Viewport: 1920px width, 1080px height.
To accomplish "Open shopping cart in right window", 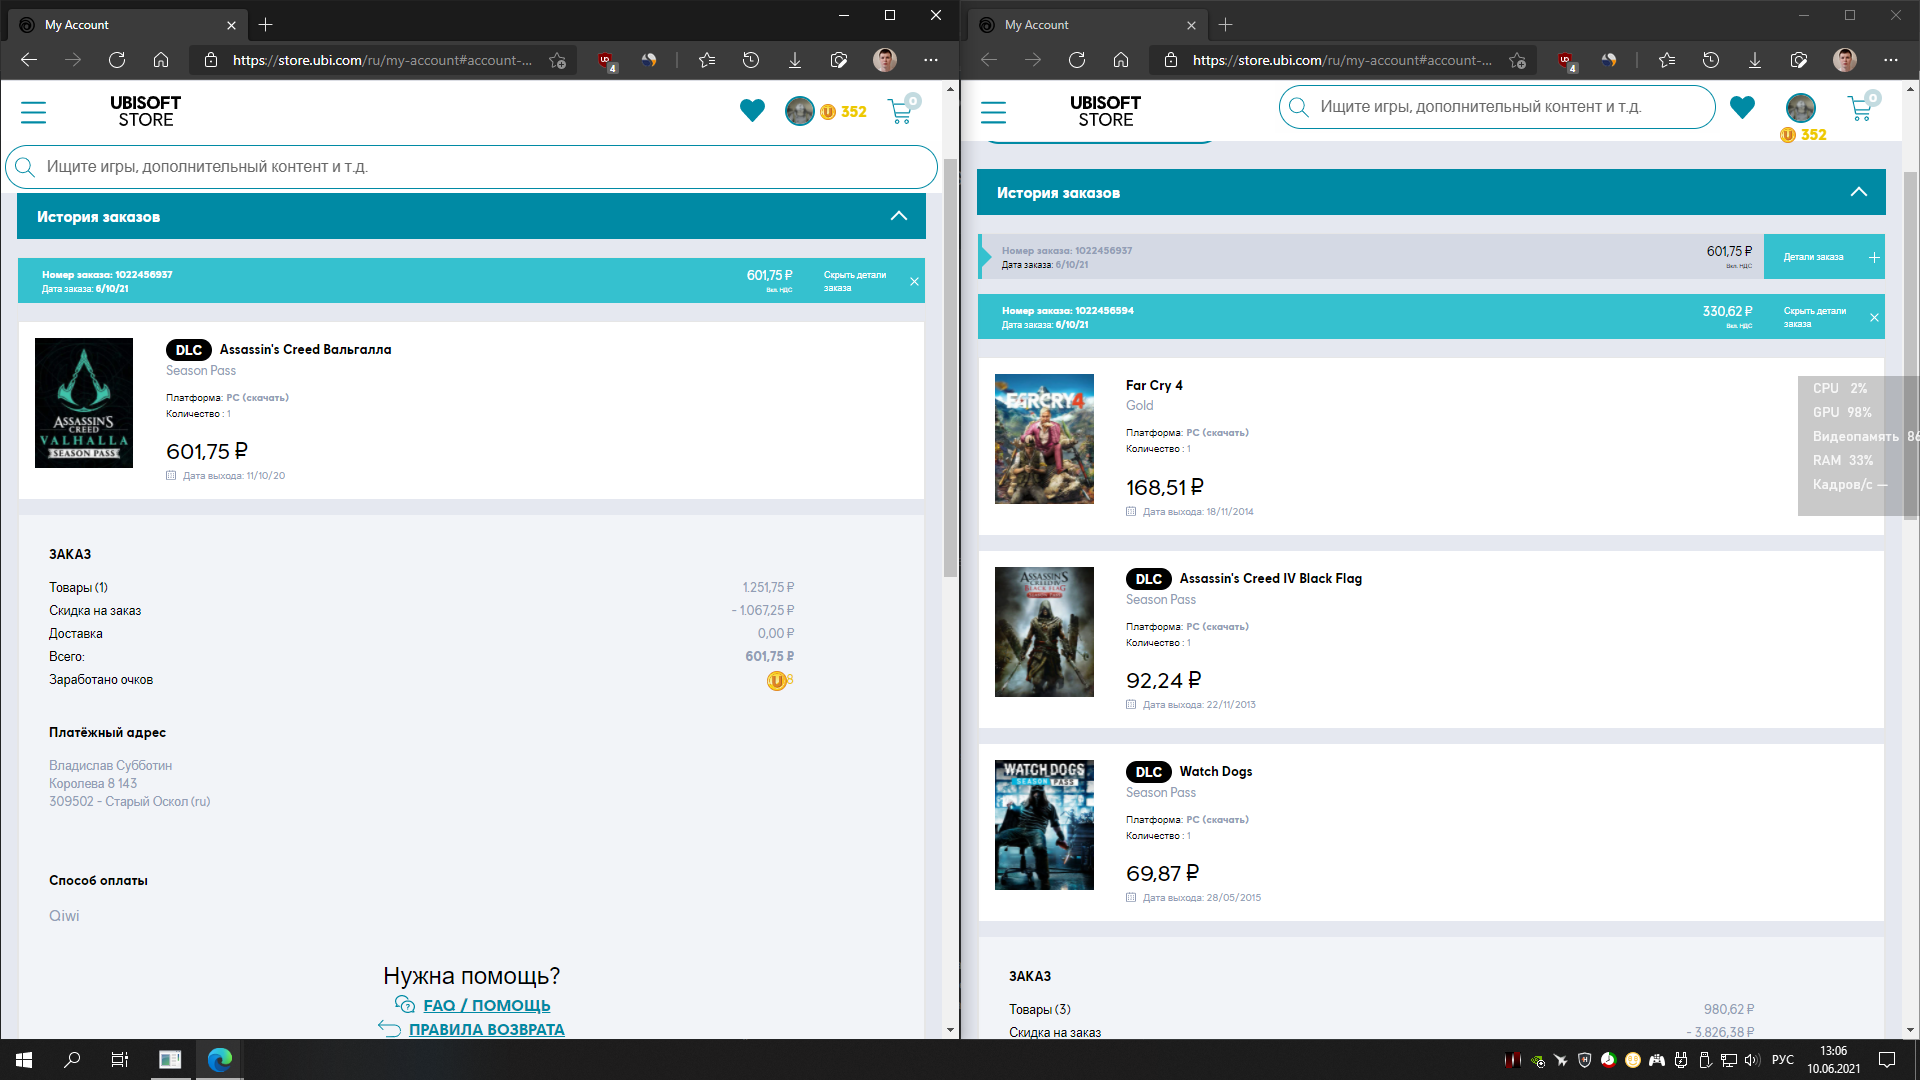I will click(x=1861, y=107).
